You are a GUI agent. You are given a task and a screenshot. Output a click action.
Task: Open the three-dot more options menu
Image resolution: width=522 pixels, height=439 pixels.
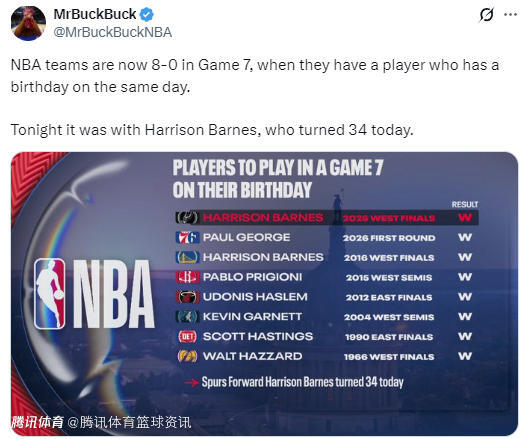(x=510, y=15)
